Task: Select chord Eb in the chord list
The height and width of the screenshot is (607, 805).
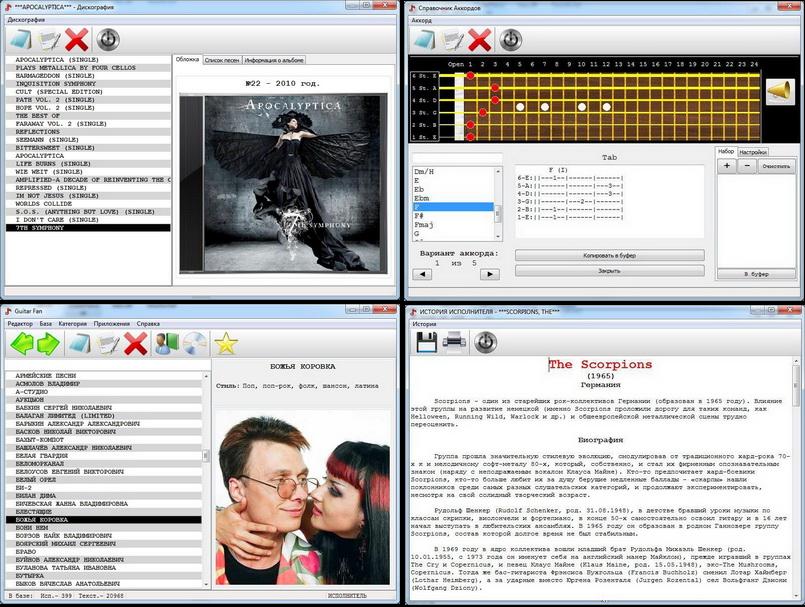Action: (x=453, y=189)
